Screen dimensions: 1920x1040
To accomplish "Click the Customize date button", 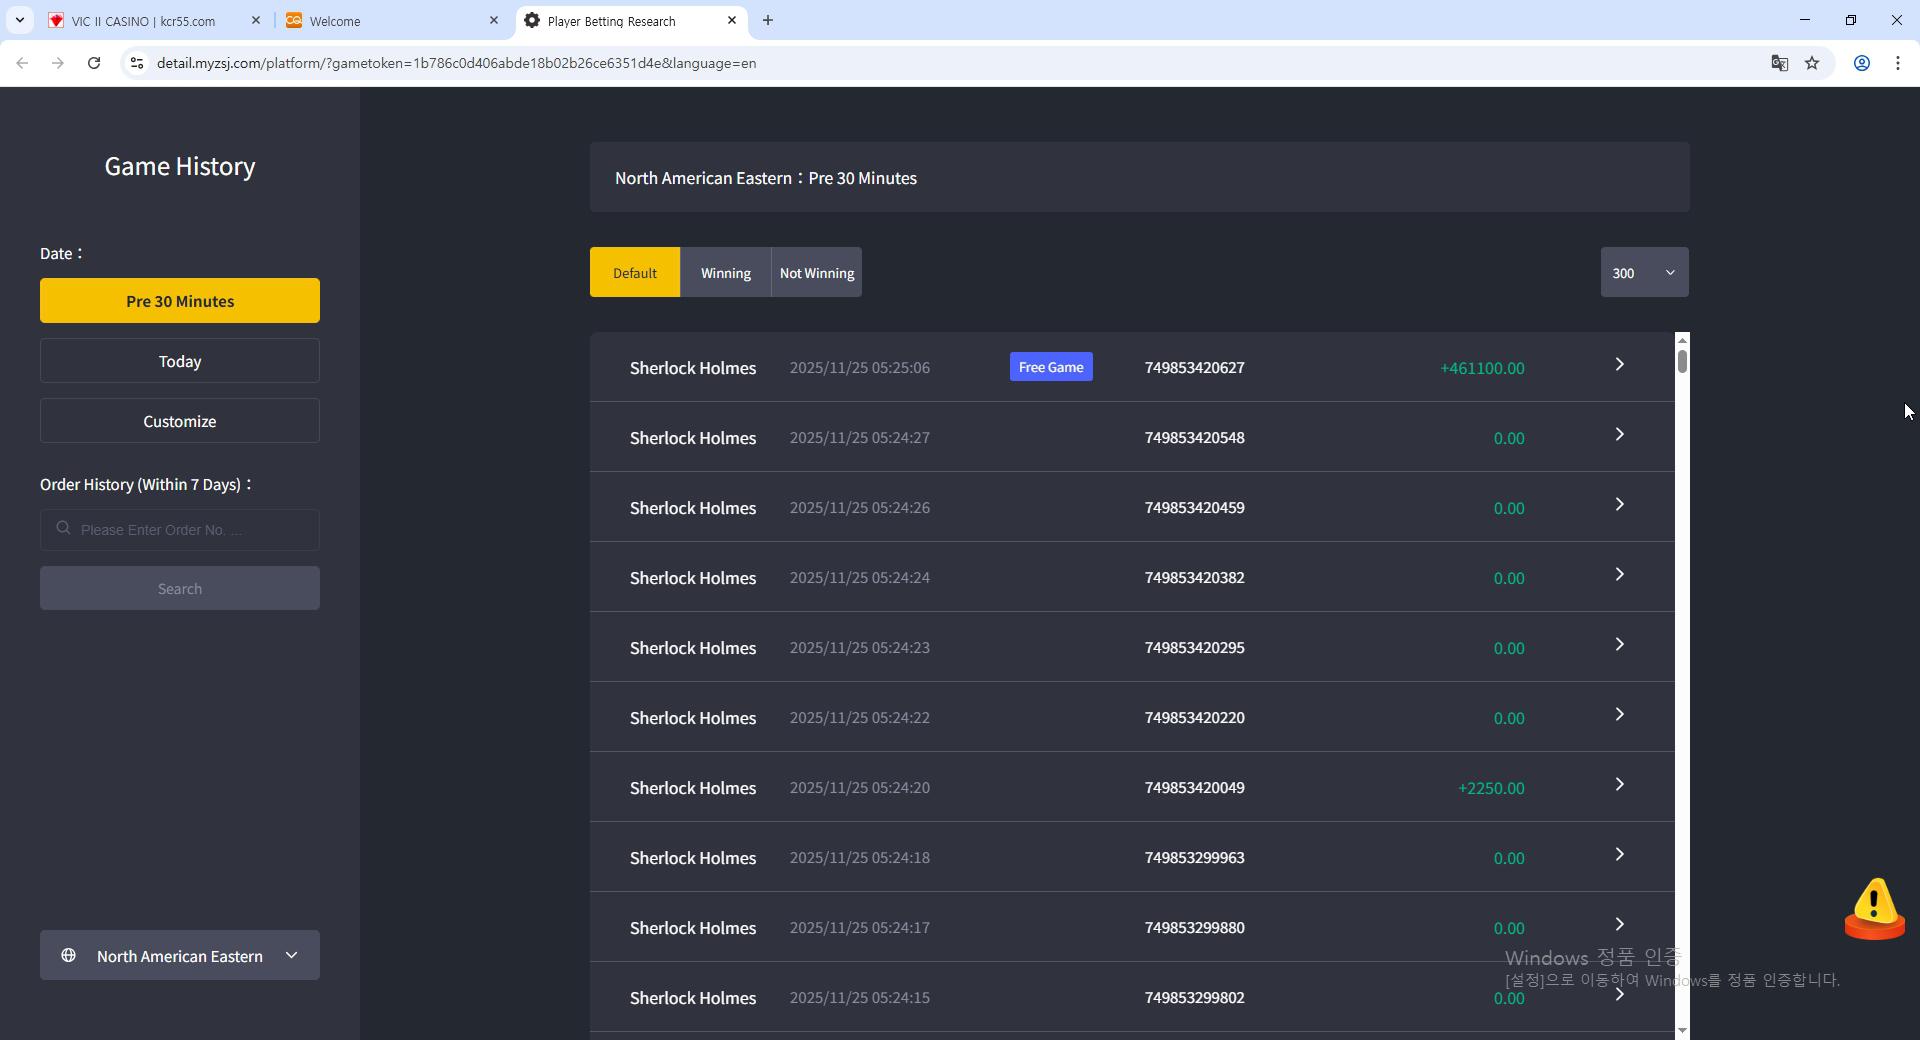I will click(180, 421).
